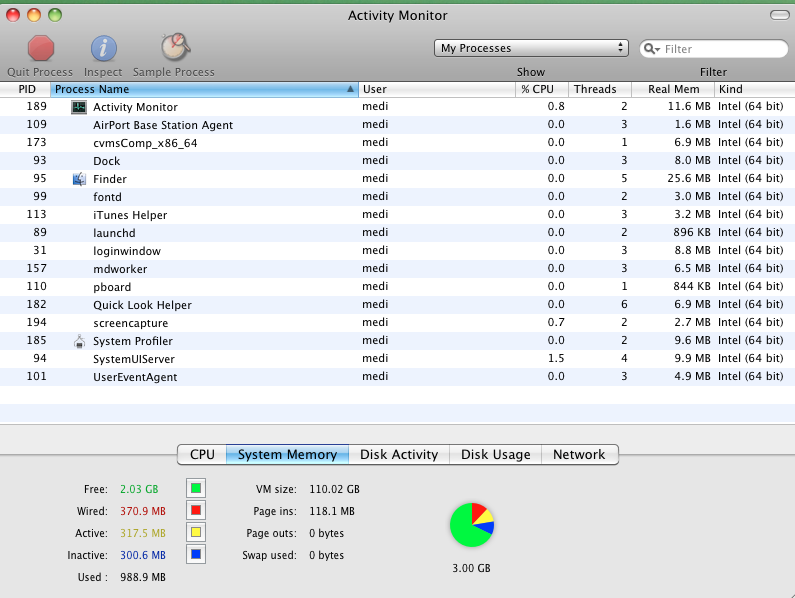
Task: Open the My Processes dropdown
Action: (x=532, y=48)
